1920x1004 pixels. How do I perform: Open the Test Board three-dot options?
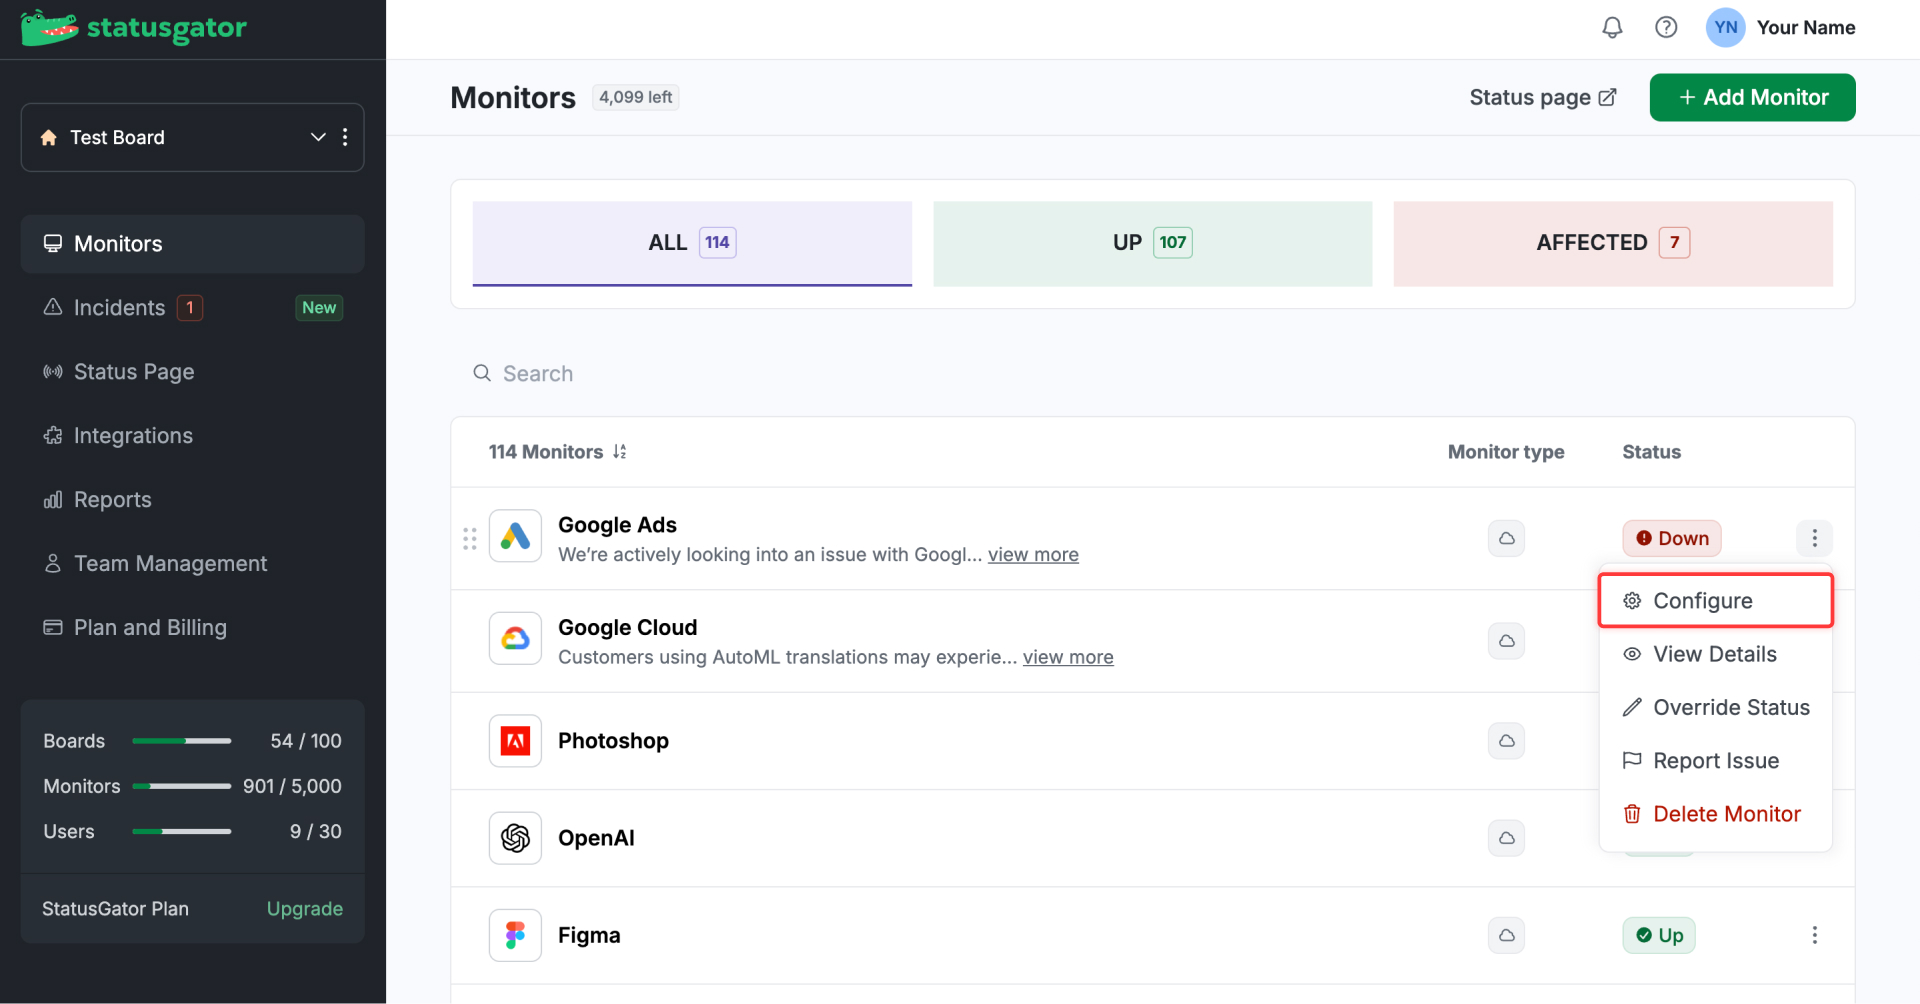coord(345,137)
